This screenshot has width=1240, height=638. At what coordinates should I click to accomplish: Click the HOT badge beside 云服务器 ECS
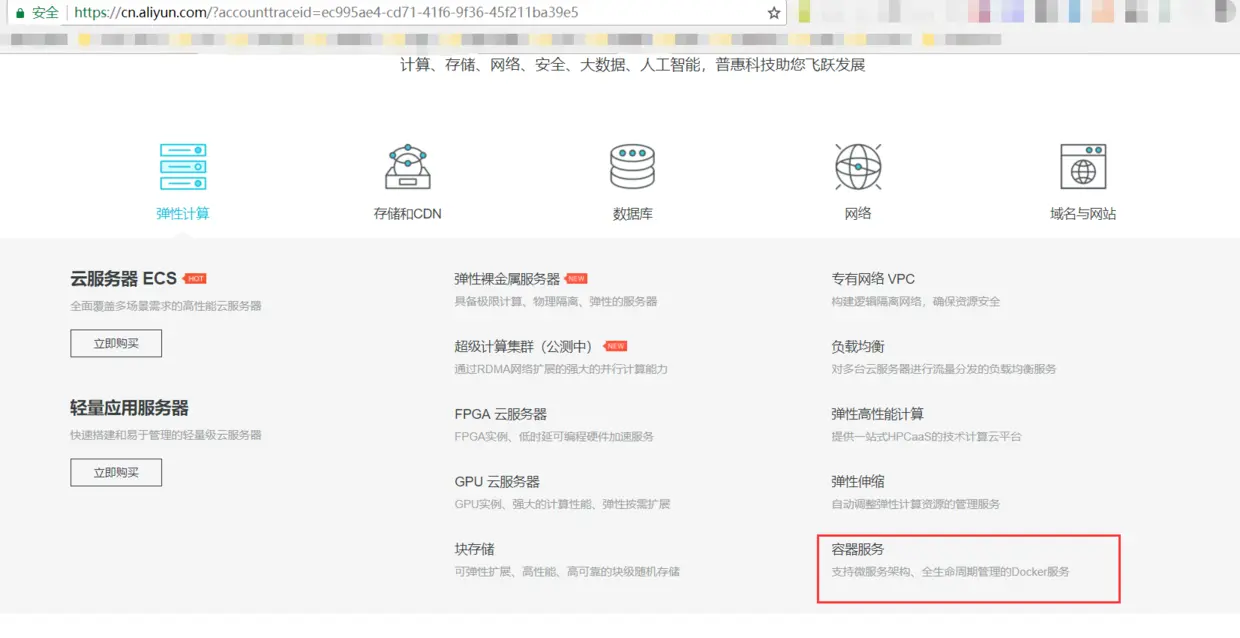pyautogui.click(x=195, y=279)
